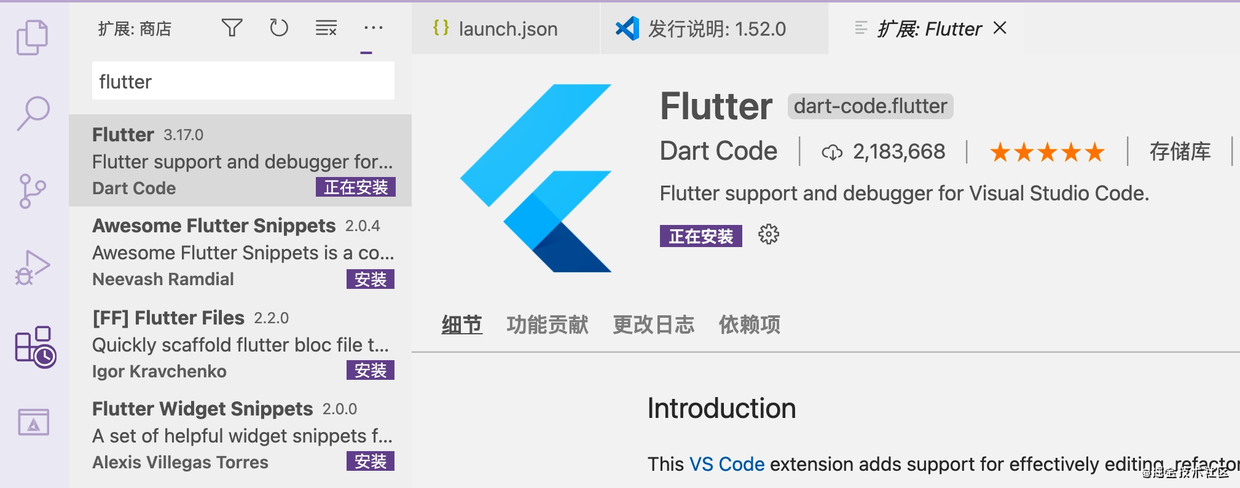
Task: Open the Source Control view
Action: [x=33, y=190]
